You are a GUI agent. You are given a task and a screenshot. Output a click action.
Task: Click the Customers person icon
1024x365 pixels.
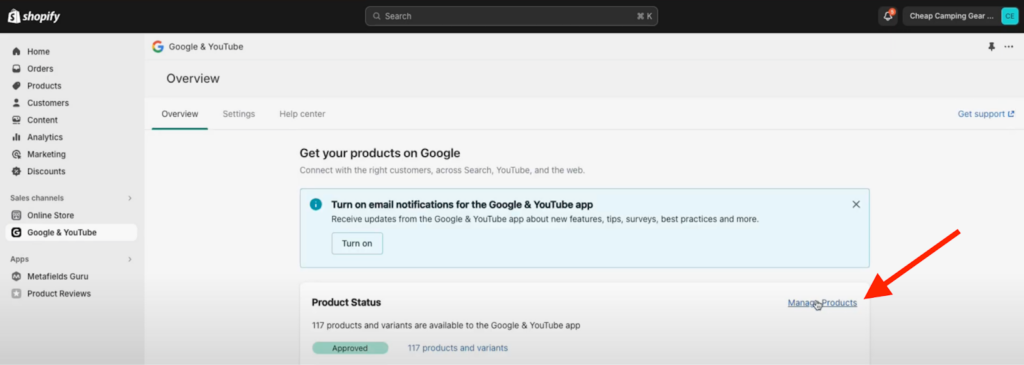coord(16,103)
